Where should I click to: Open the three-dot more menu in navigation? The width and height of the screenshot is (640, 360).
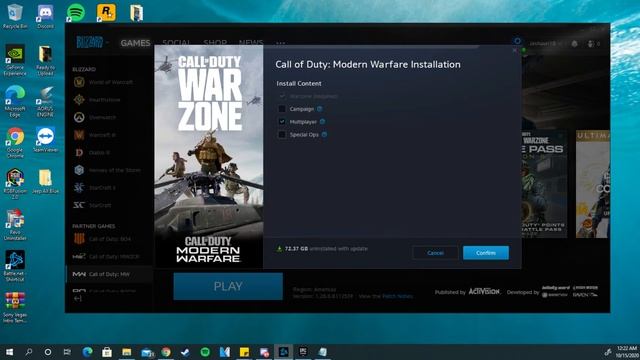[280, 43]
